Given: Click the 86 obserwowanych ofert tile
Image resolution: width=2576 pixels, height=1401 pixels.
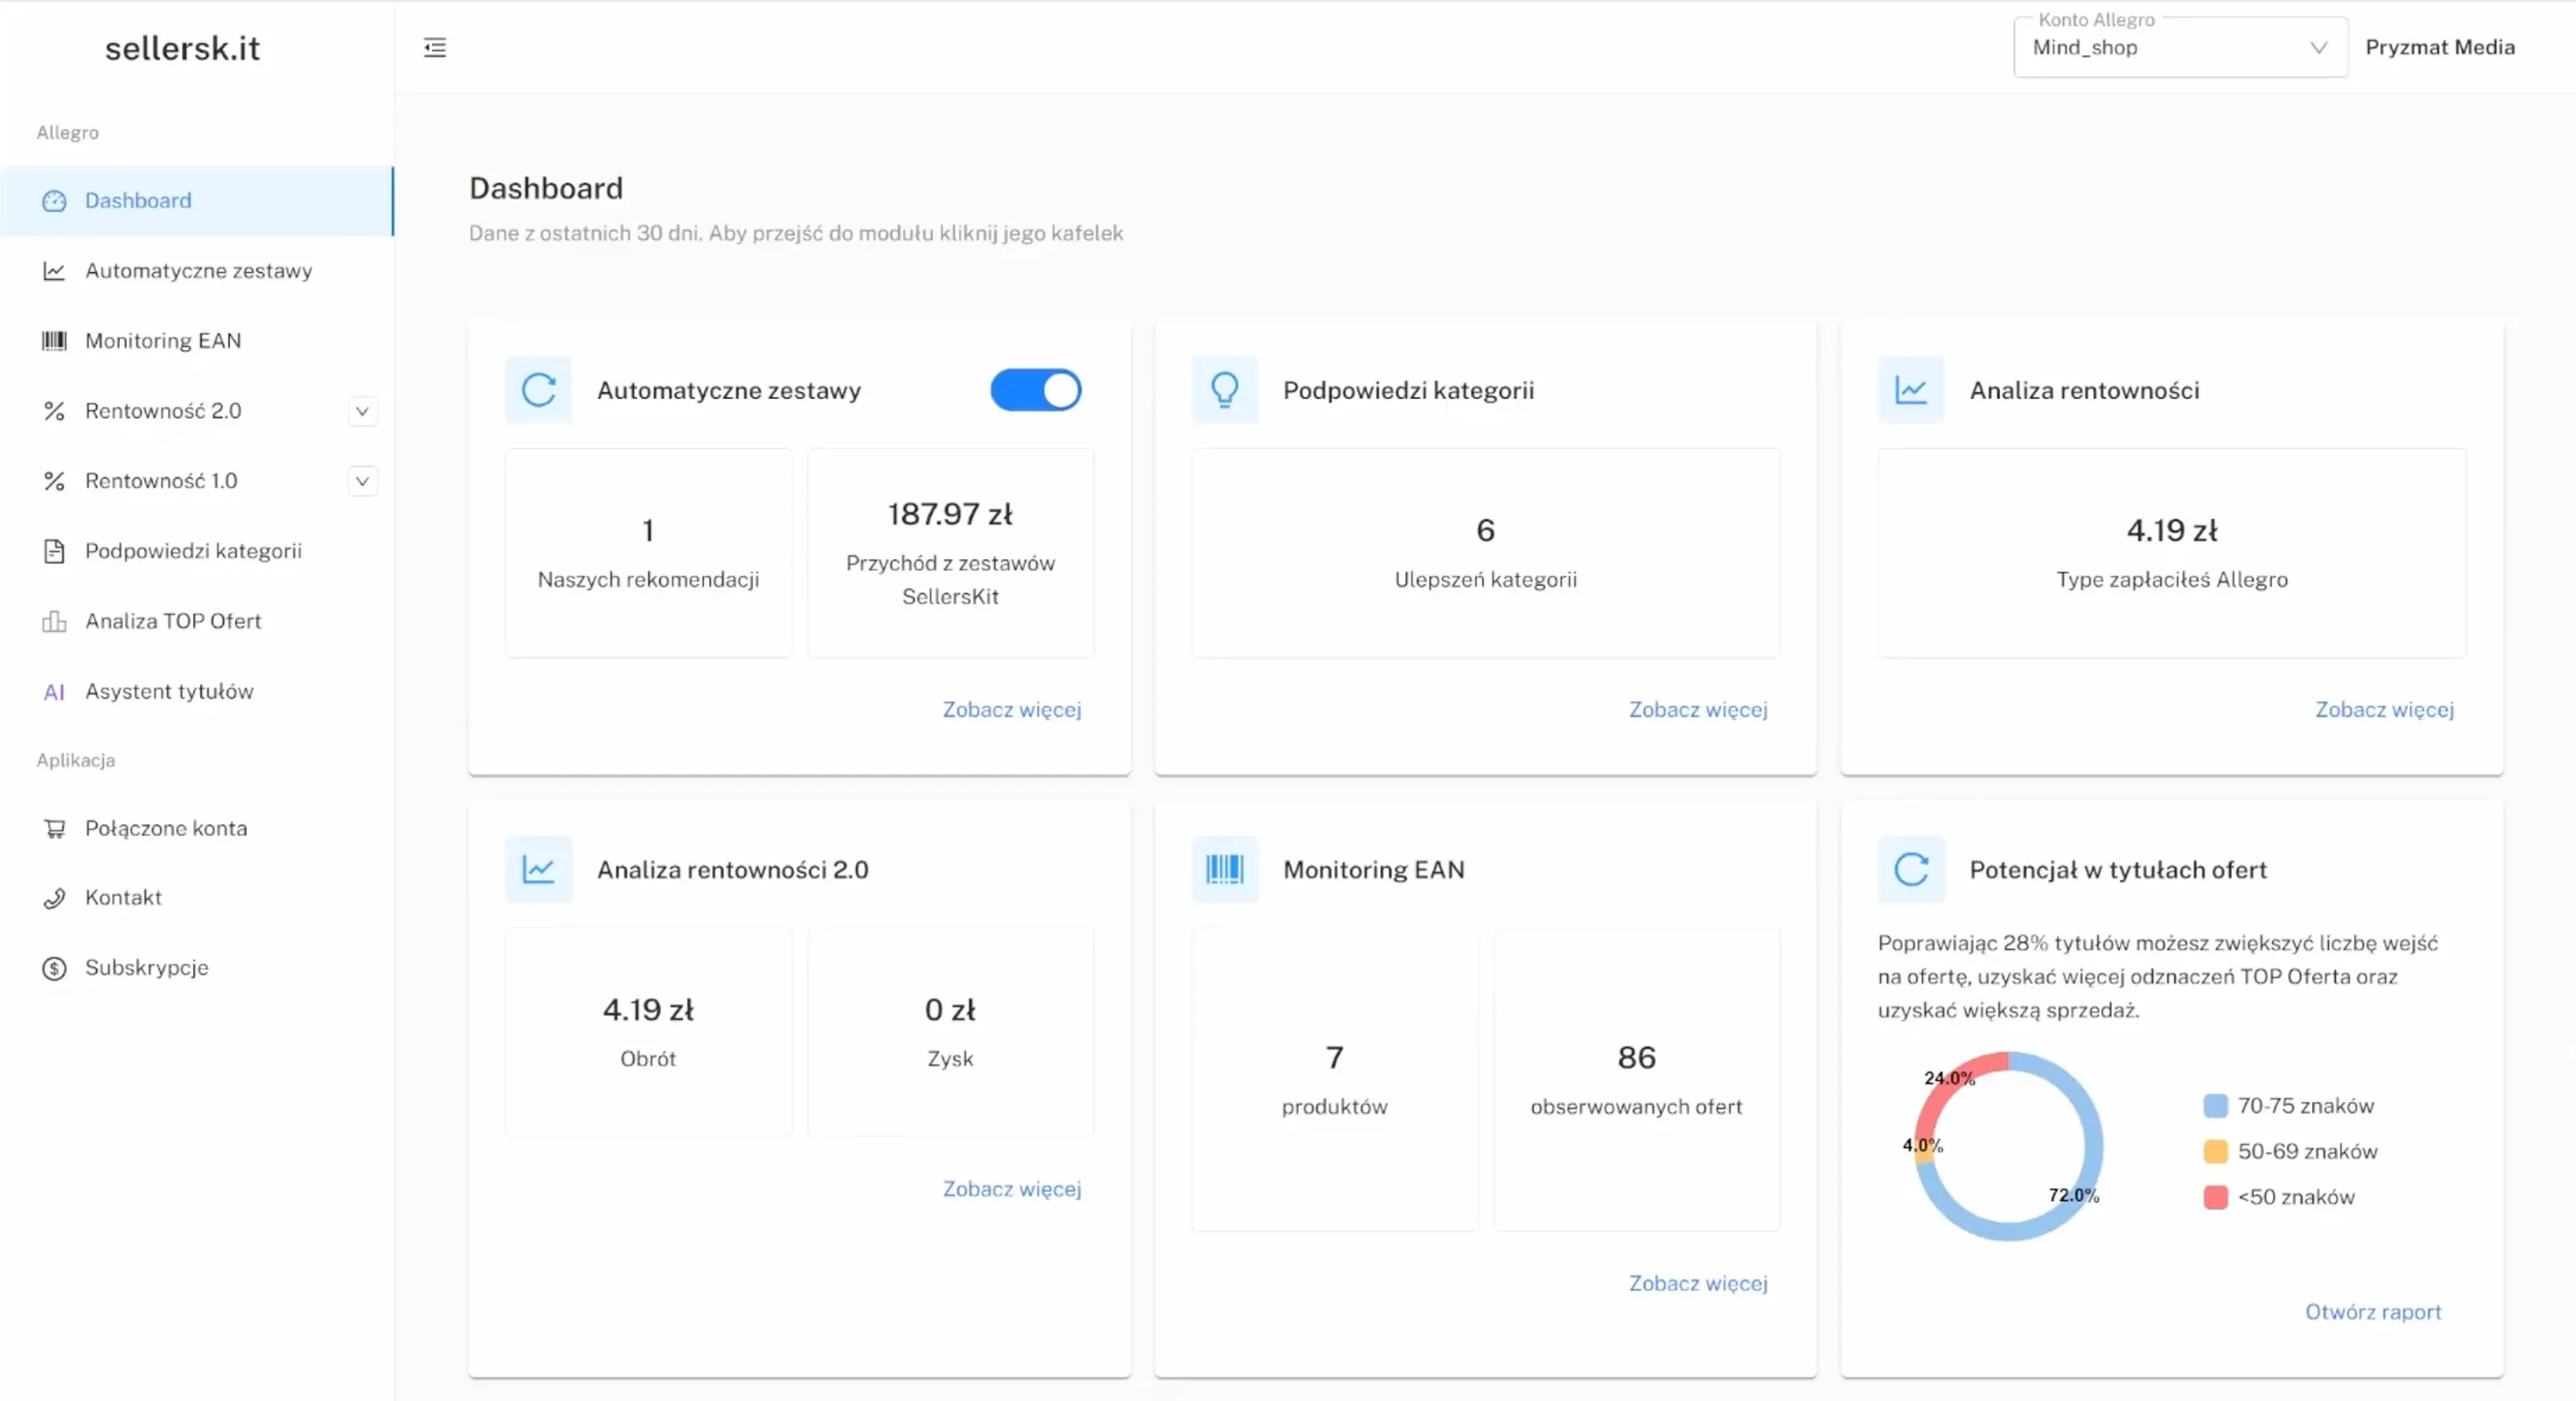Looking at the screenshot, I should click(x=1636, y=1078).
